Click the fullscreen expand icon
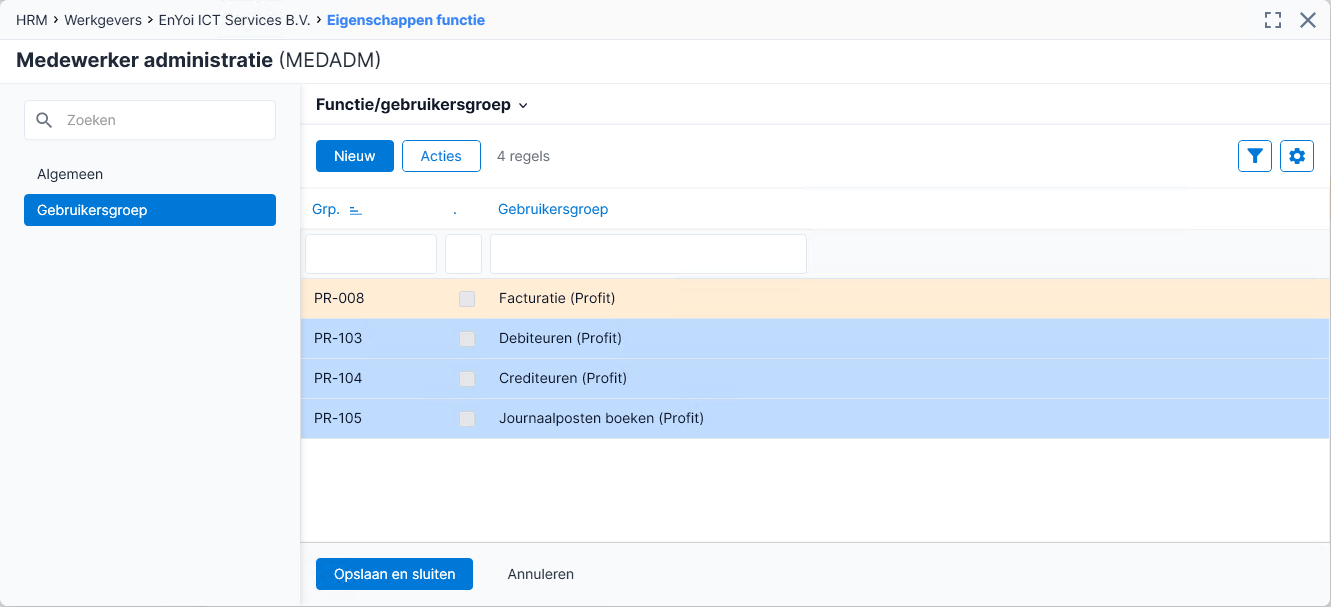Viewport: 1331px width, 607px height. coord(1273,20)
